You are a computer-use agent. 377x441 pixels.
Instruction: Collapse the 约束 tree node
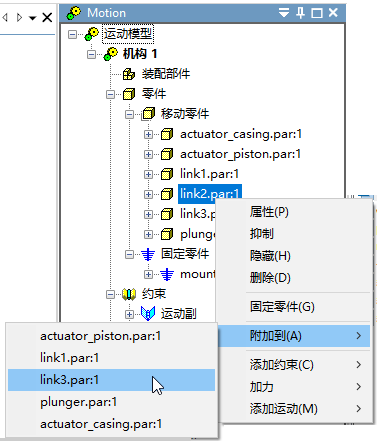click(110, 294)
